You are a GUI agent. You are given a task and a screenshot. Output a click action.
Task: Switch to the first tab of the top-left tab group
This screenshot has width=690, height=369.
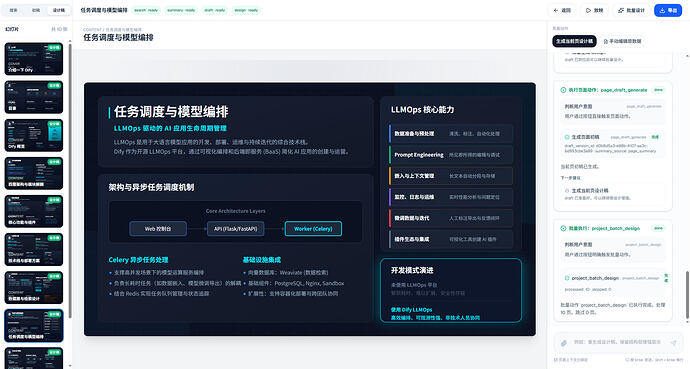(14, 10)
